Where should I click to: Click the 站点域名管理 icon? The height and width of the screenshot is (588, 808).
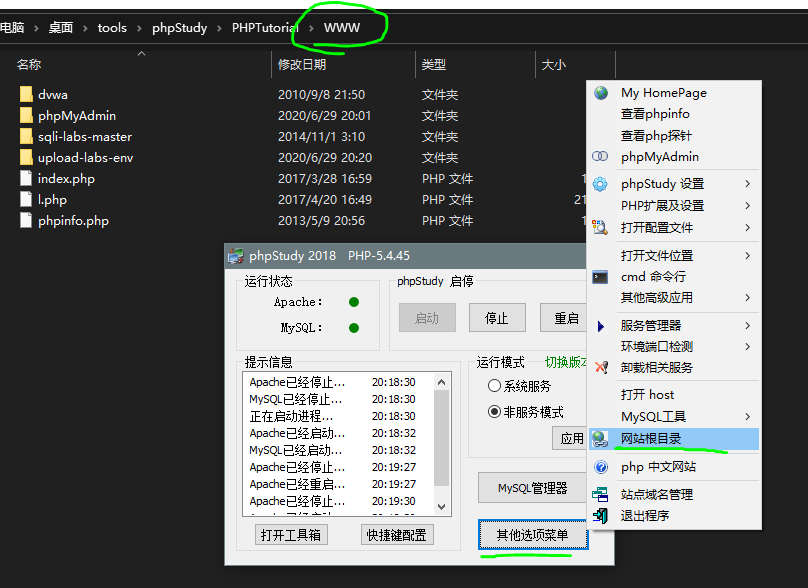click(601, 494)
